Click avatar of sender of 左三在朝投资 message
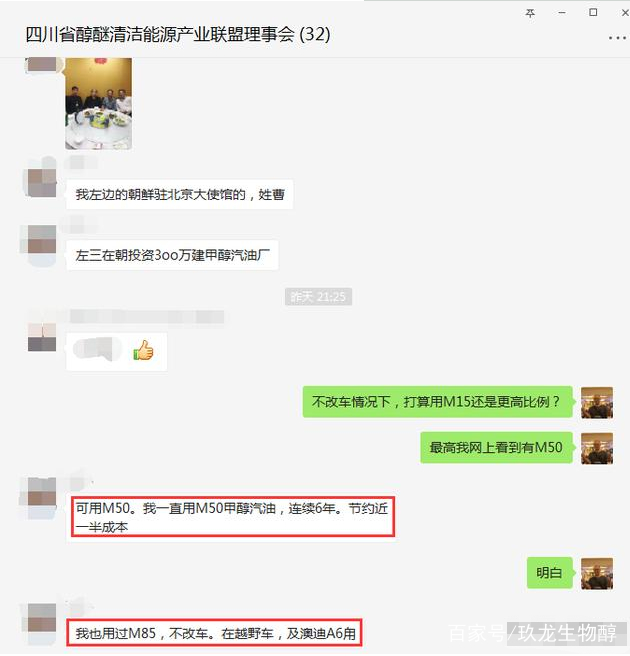The height and width of the screenshot is (656, 630). (x=42, y=239)
